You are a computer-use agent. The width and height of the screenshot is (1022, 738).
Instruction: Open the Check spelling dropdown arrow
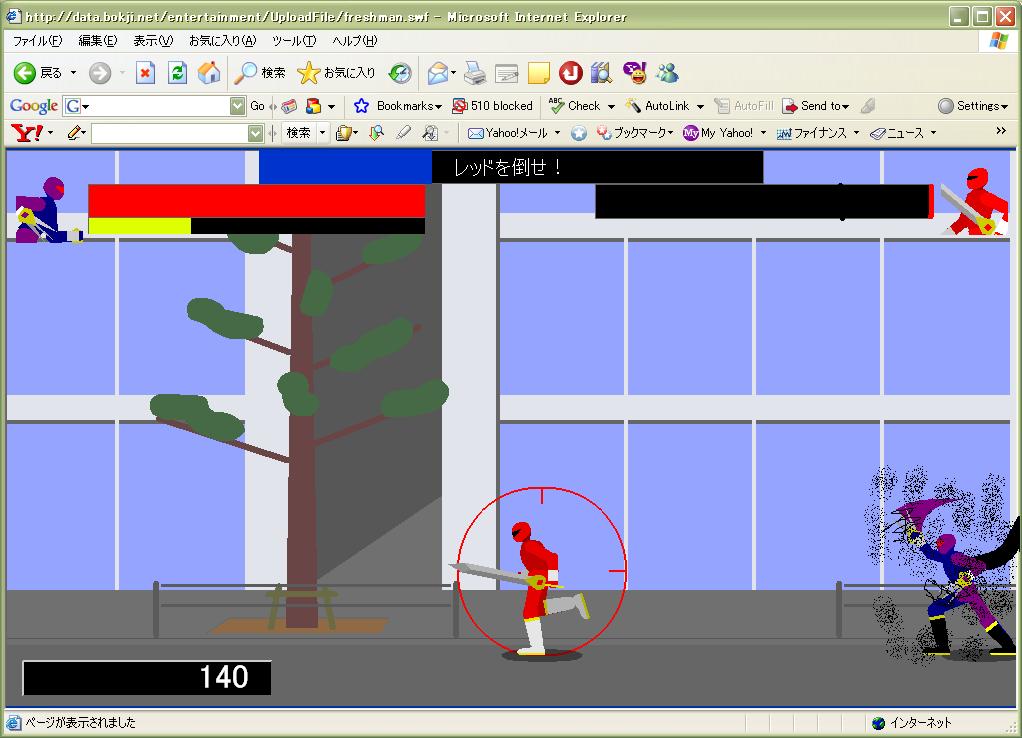pyautogui.click(x=611, y=107)
